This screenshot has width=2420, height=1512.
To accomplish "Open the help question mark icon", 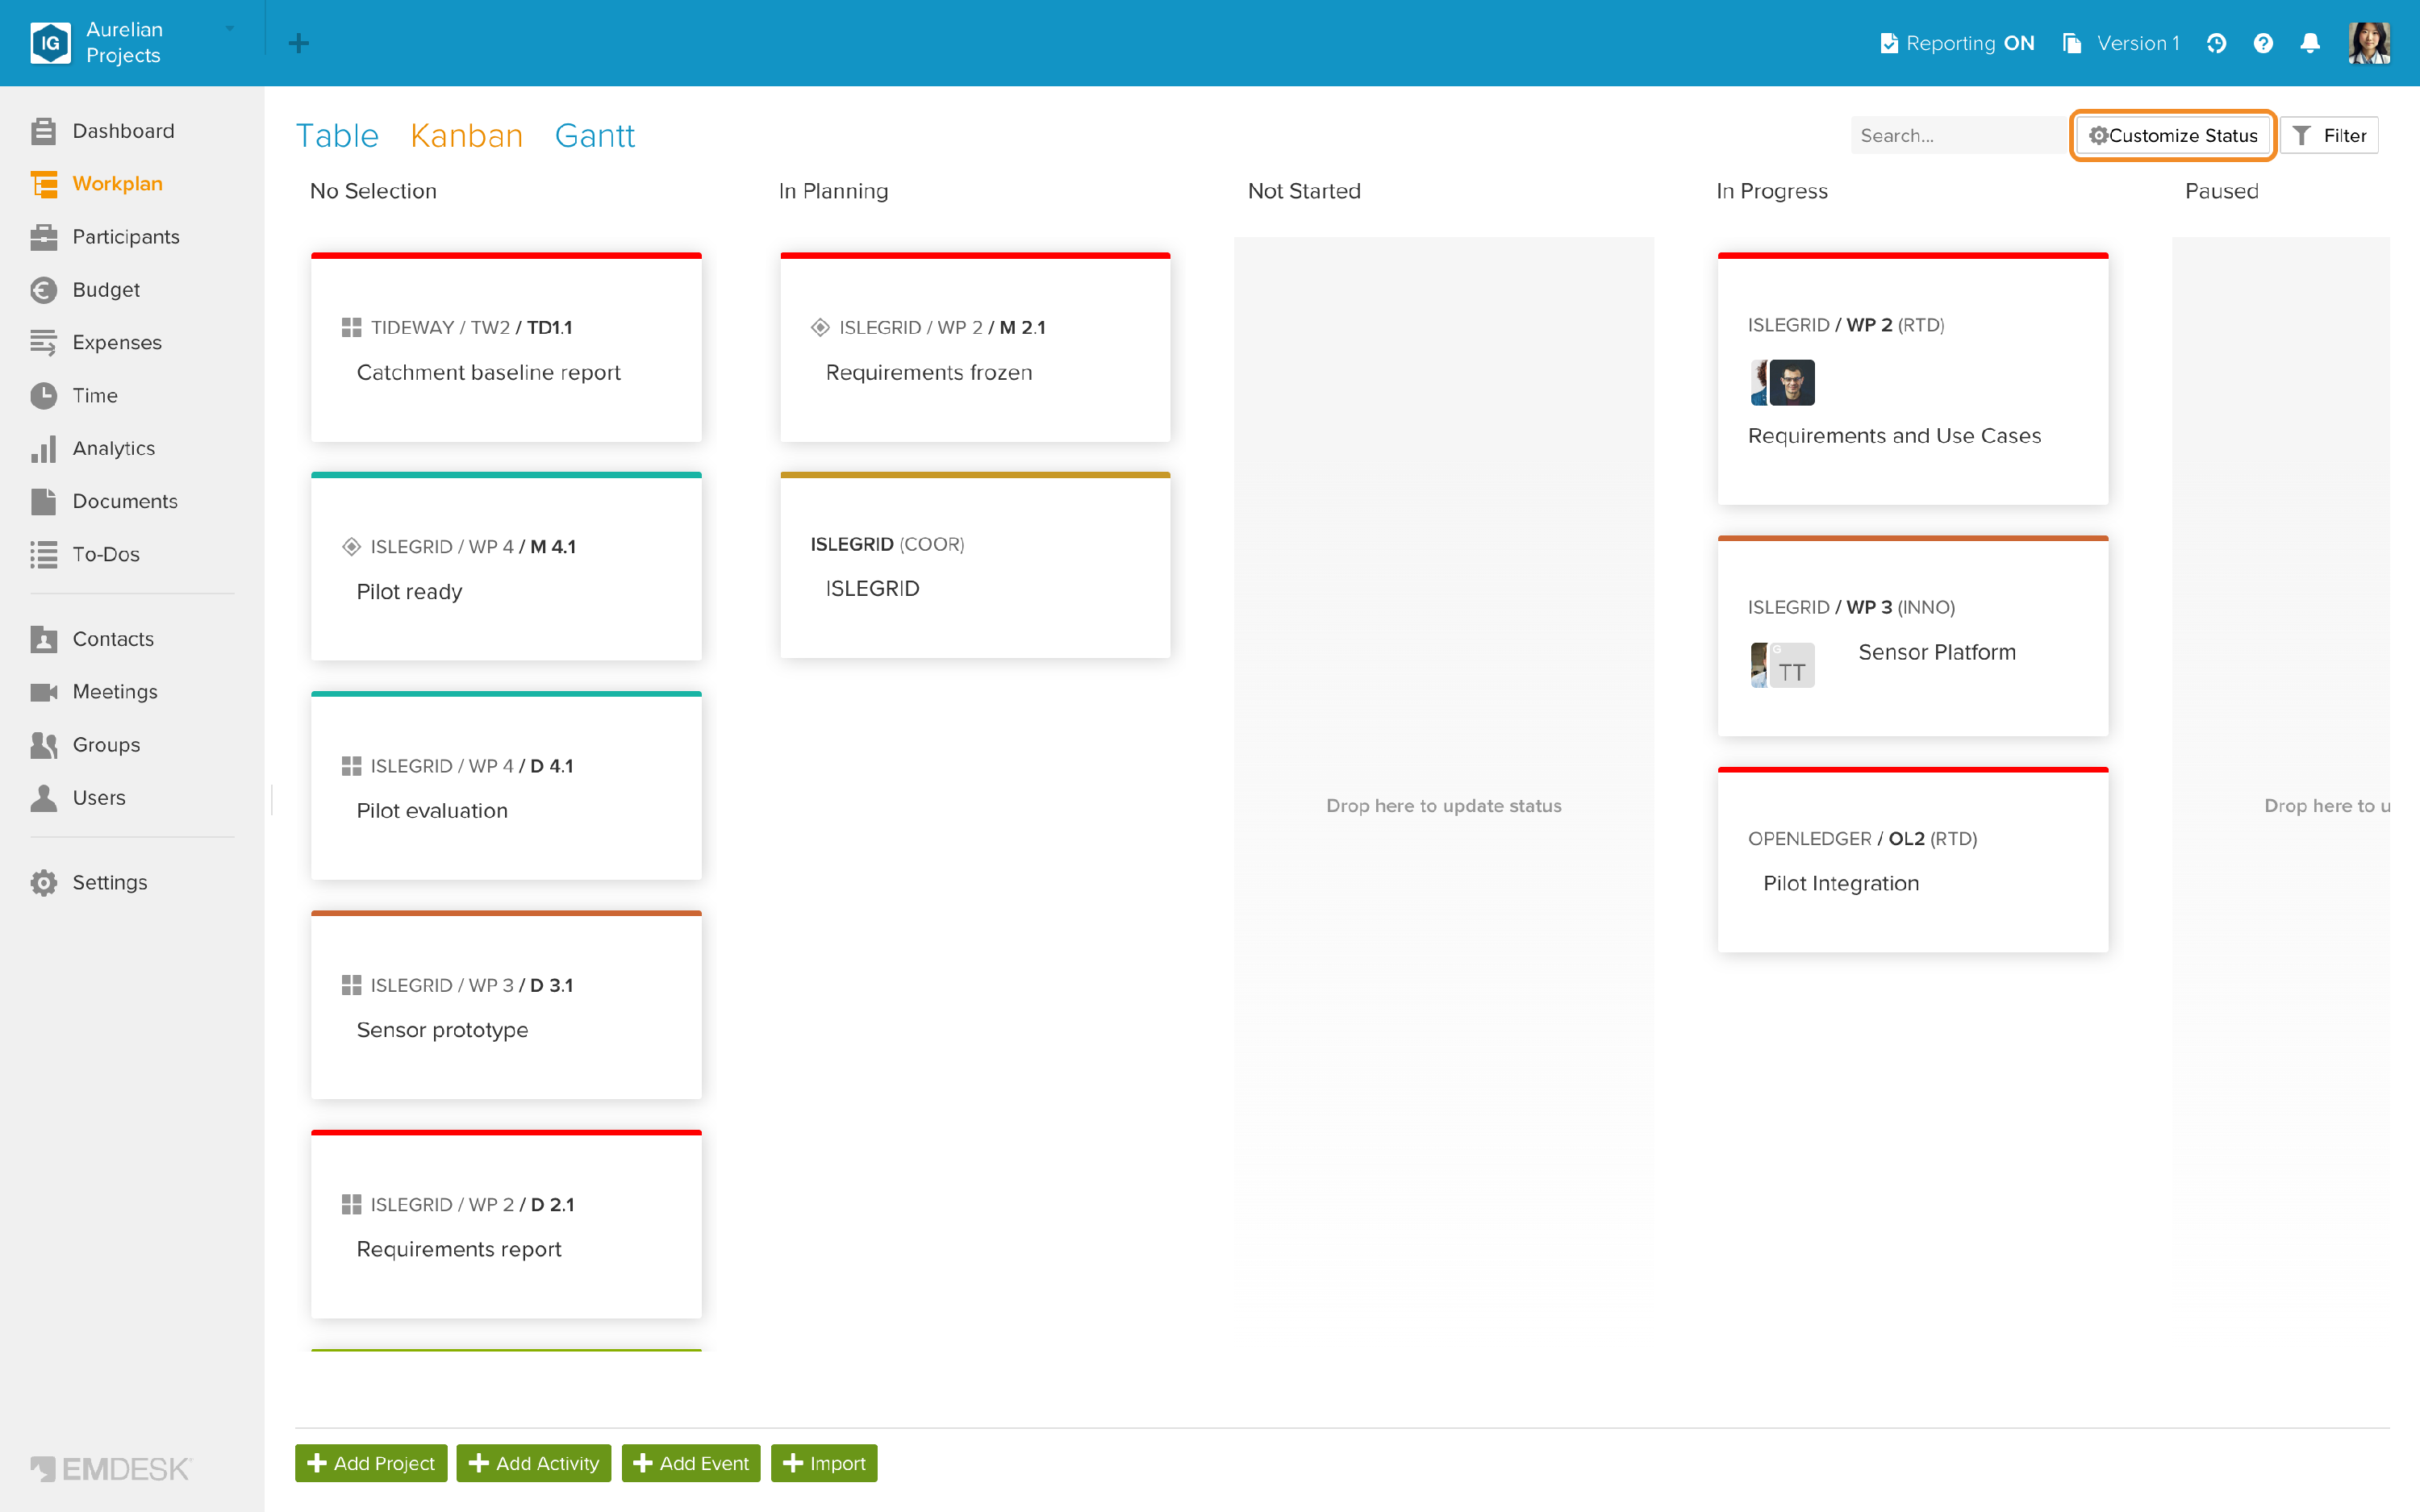I will click(x=2263, y=43).
